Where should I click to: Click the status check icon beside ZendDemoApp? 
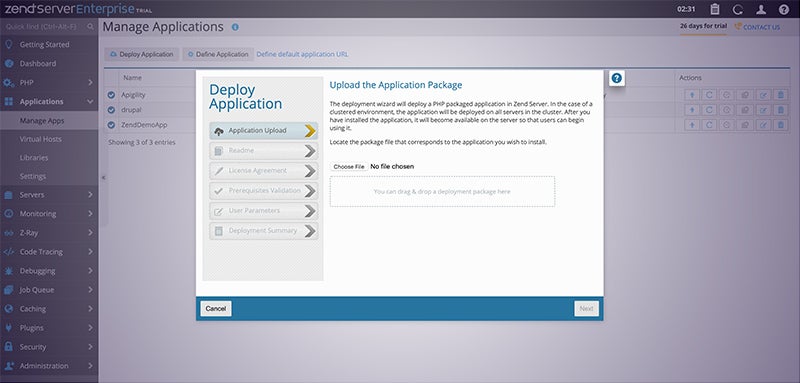pos(111,124)
